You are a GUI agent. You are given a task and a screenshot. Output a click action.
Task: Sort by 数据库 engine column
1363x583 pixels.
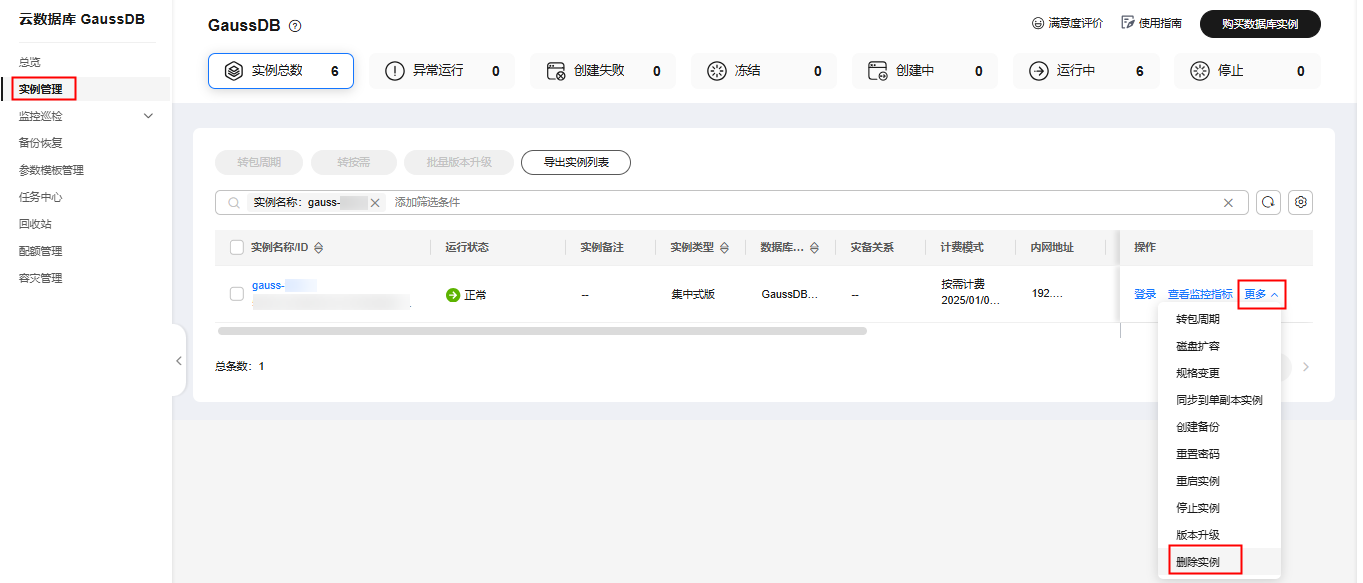814,247
